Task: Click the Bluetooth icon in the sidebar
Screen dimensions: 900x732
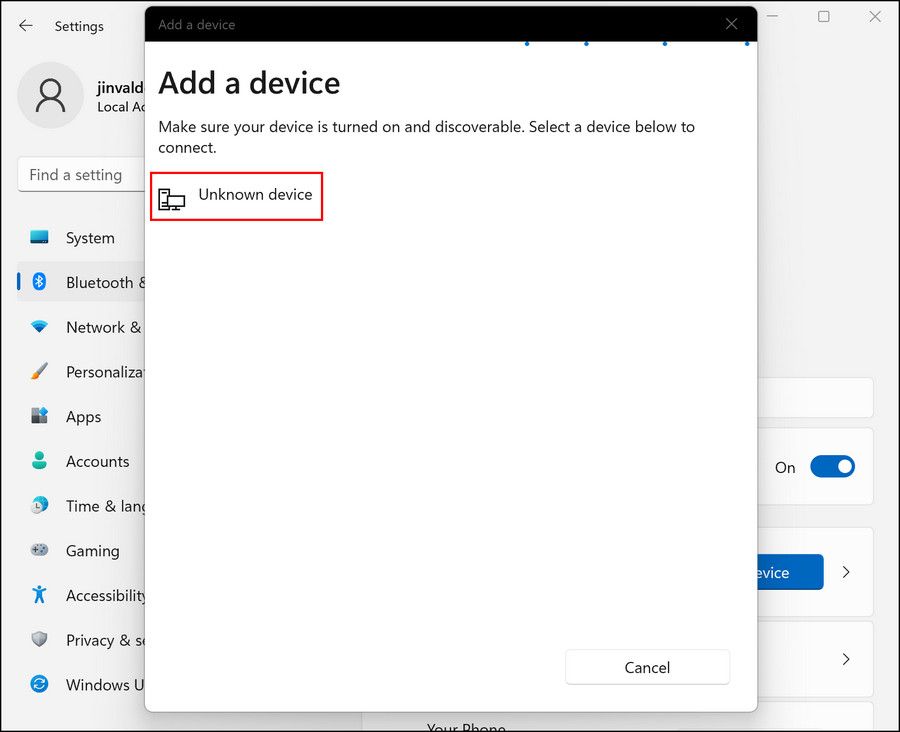Action: 37,282
